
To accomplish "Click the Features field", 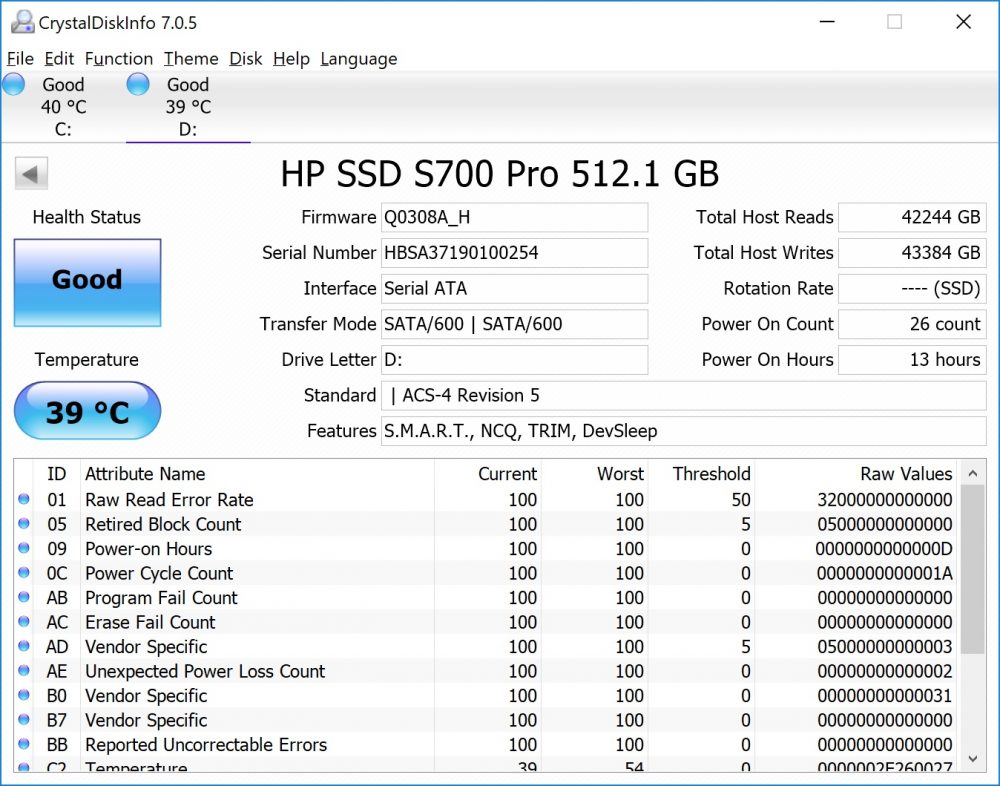I will pos(684,431).
